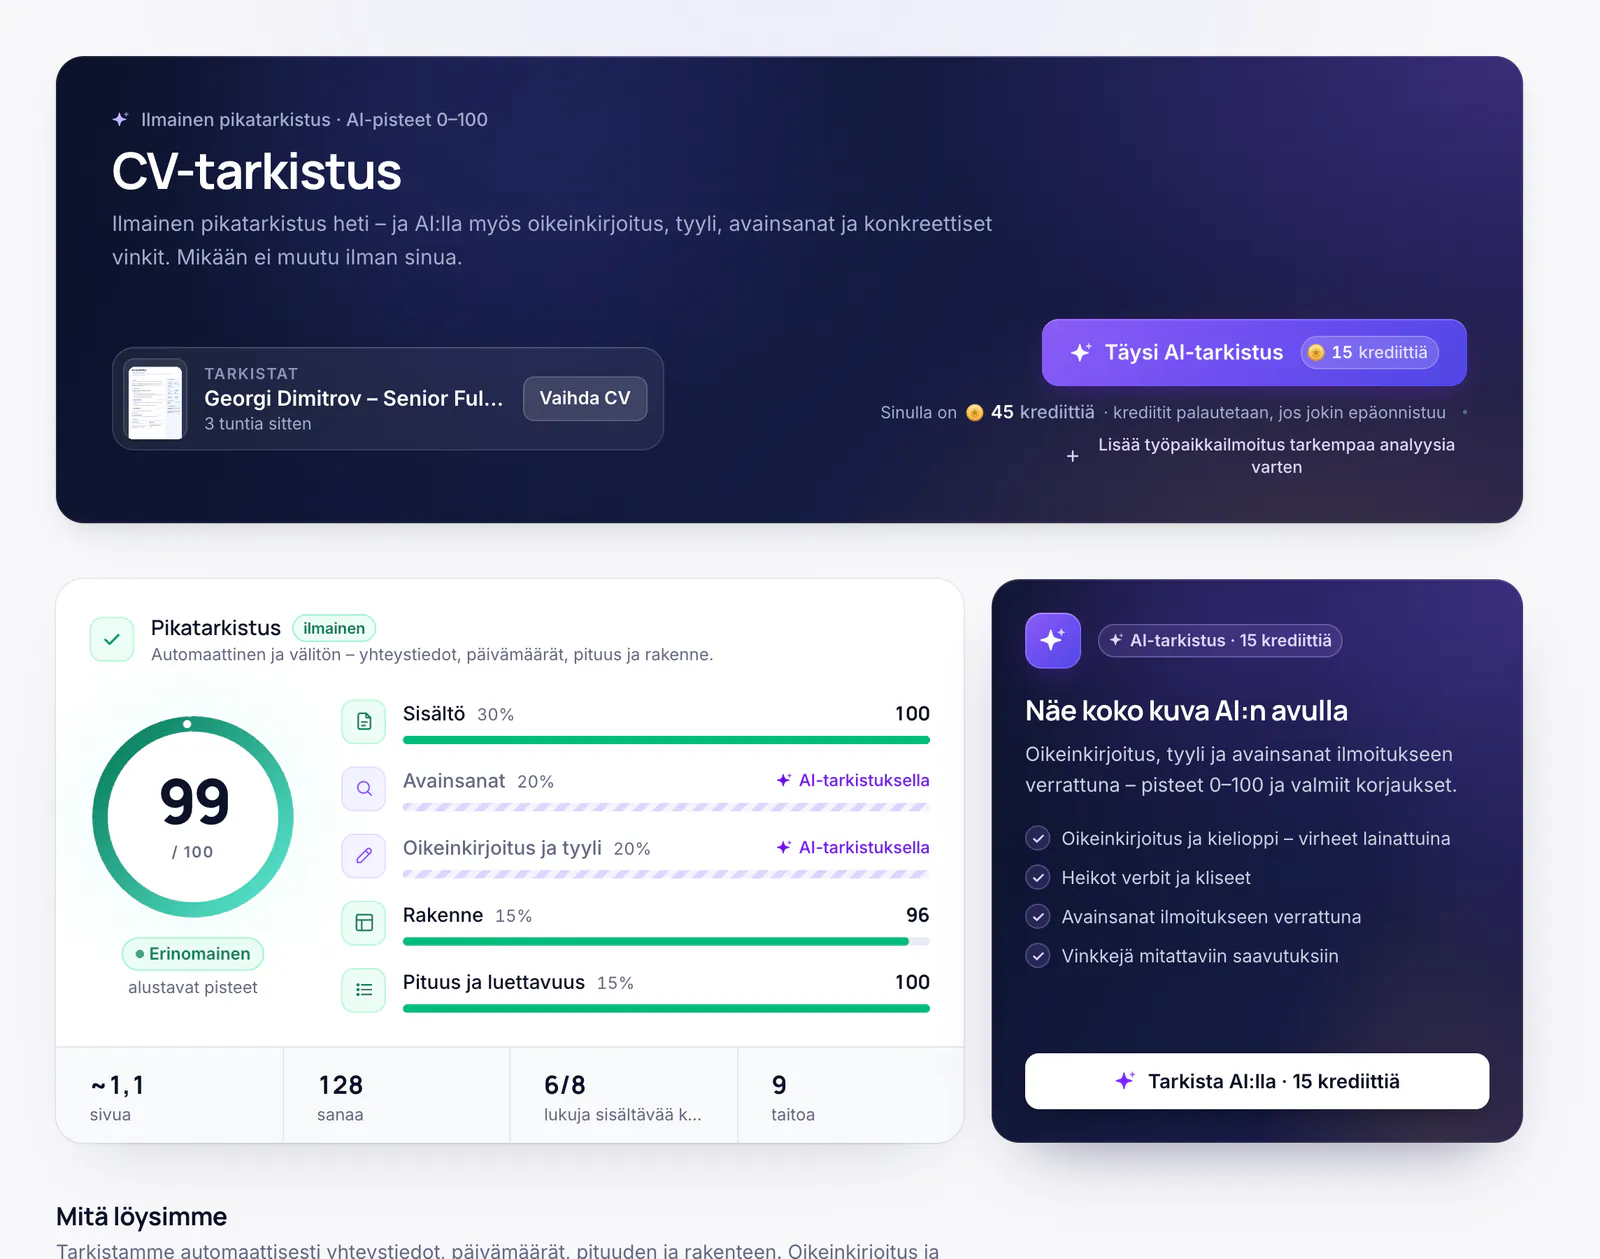Screen dimensions: 1600x1259
Task: Open the Georgi Dimitrov CV thumbnail
Action: (x=155, y=399)
